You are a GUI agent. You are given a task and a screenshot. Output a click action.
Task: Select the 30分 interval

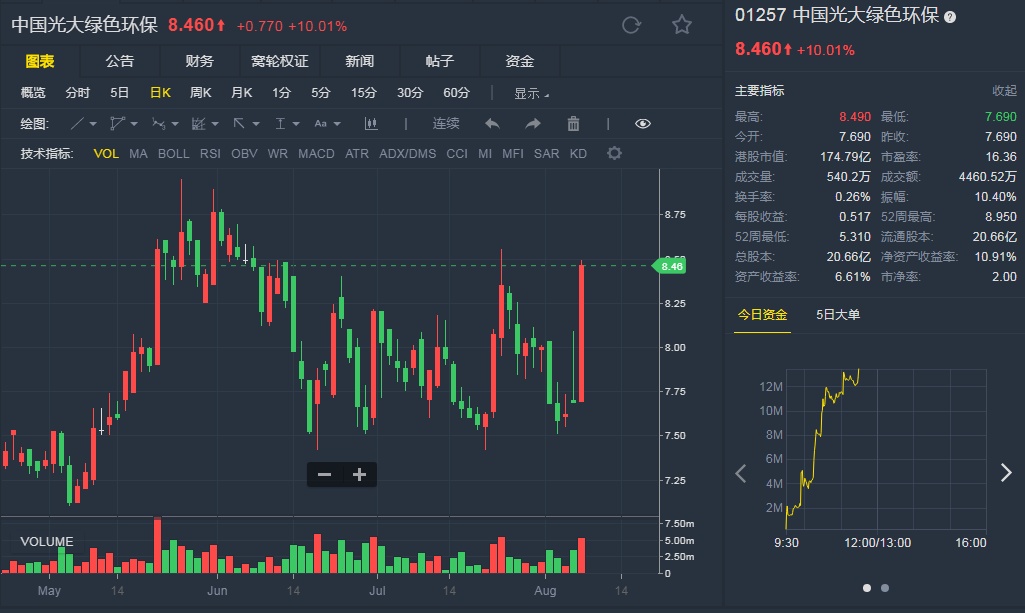[410, 93]
